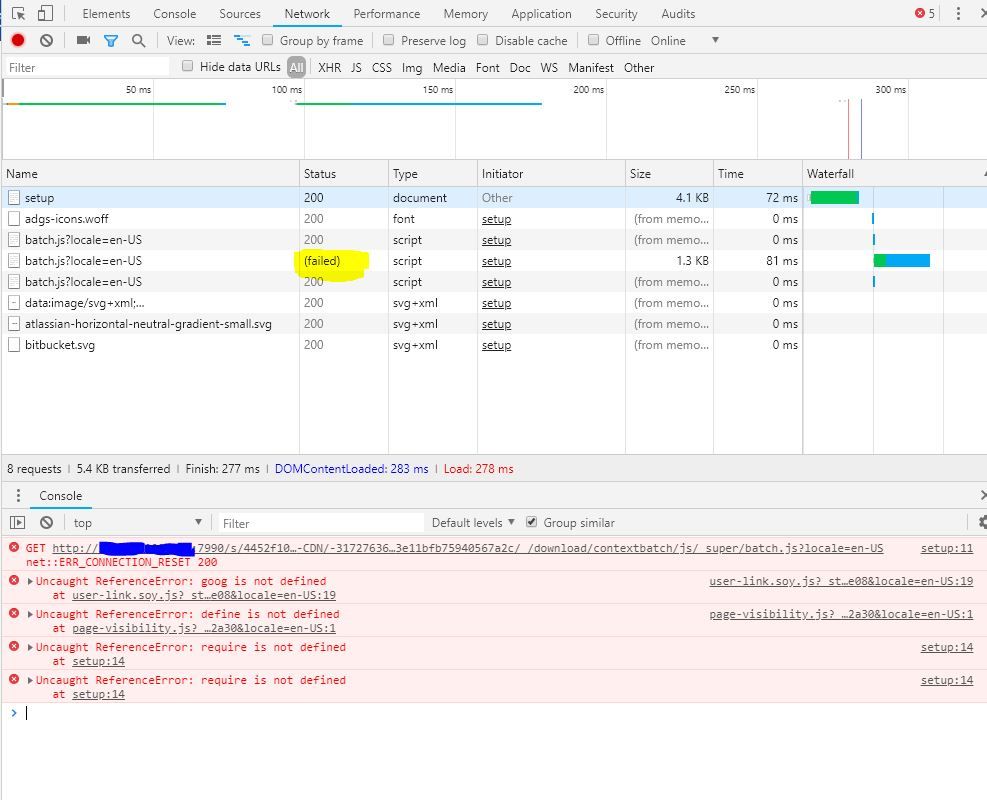Open the red error count indicator
The image size is (987, 800).
(924, 13)
